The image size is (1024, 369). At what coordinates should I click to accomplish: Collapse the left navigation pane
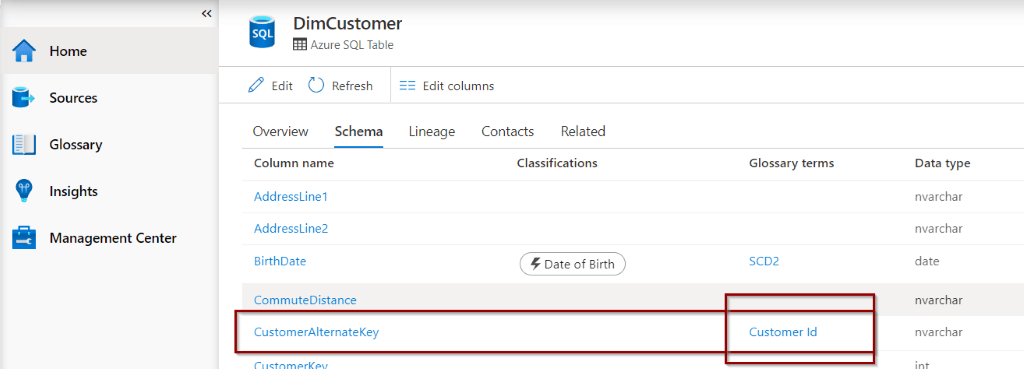(206, 13)
